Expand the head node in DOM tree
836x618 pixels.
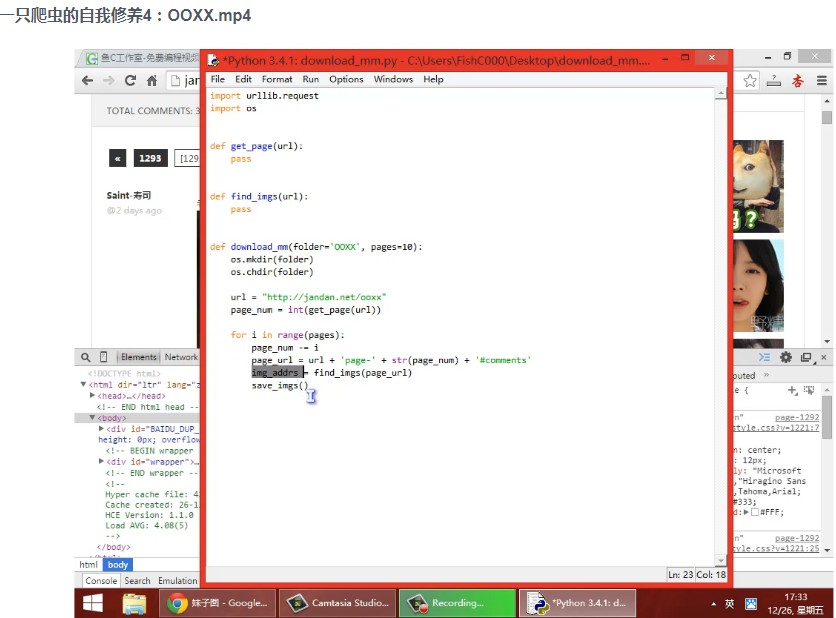93,396
